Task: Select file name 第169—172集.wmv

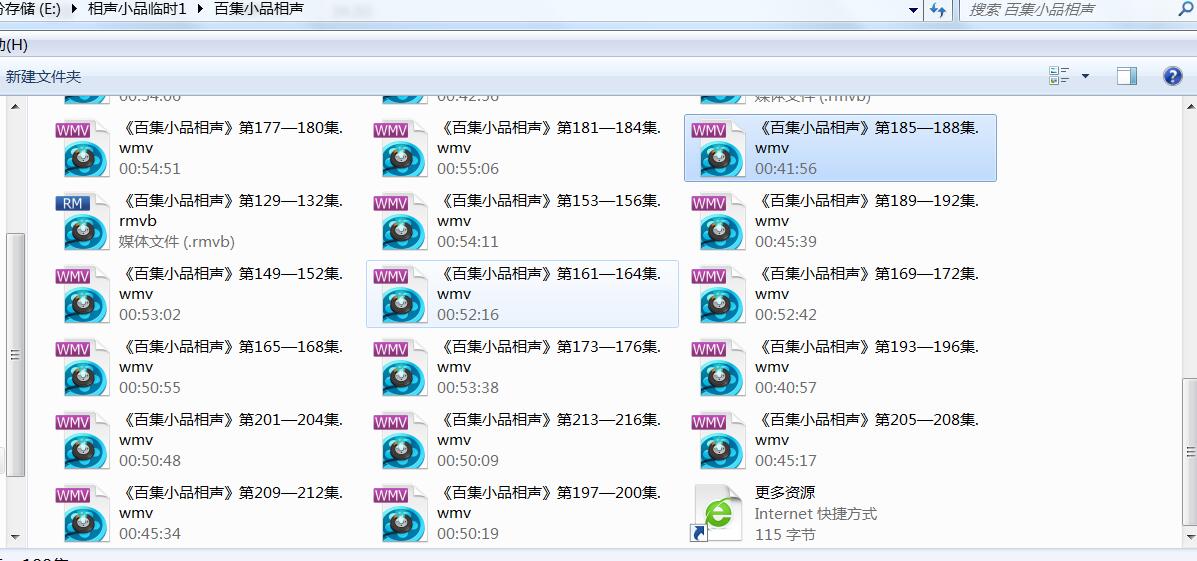Action: click(x=867, y=284)
